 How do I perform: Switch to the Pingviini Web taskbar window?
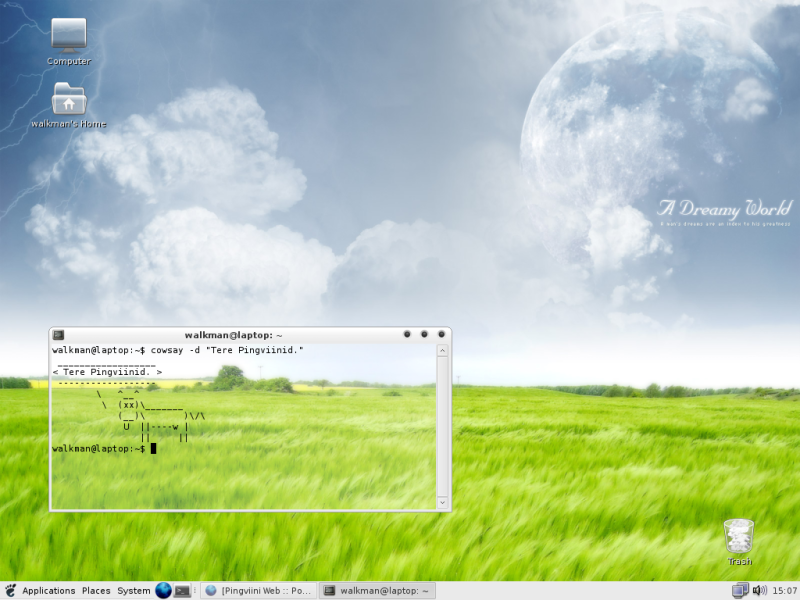pos(259,591)
